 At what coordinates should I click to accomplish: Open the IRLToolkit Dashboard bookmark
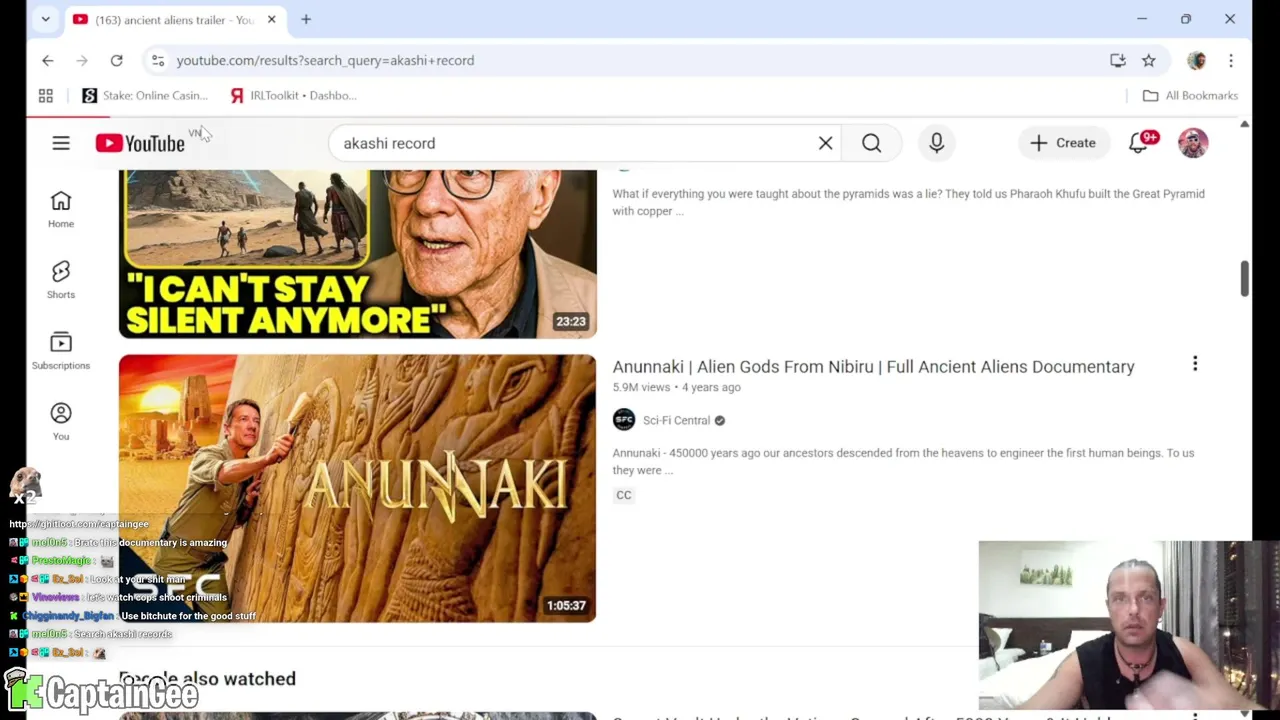point(294,95)
